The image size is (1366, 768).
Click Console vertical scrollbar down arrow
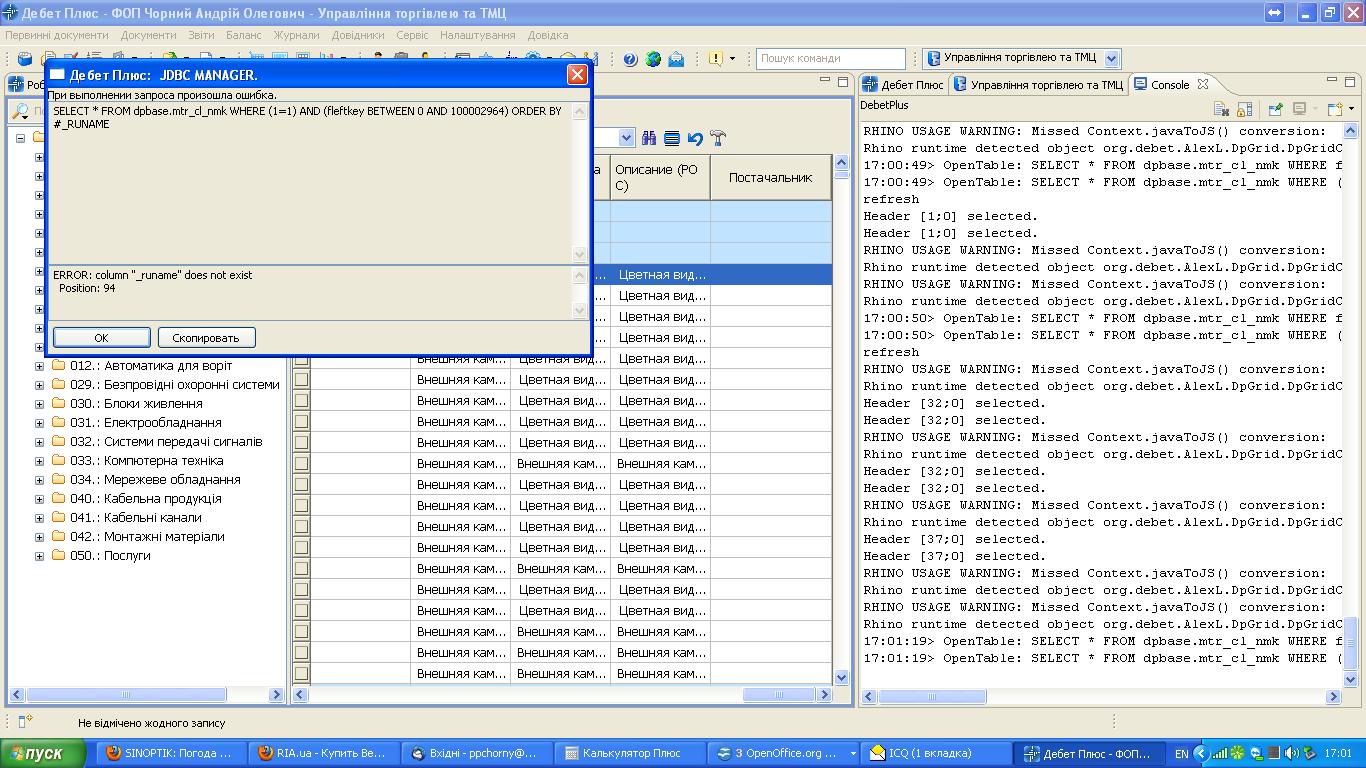pyautogui.click(x=1351, y=679)
